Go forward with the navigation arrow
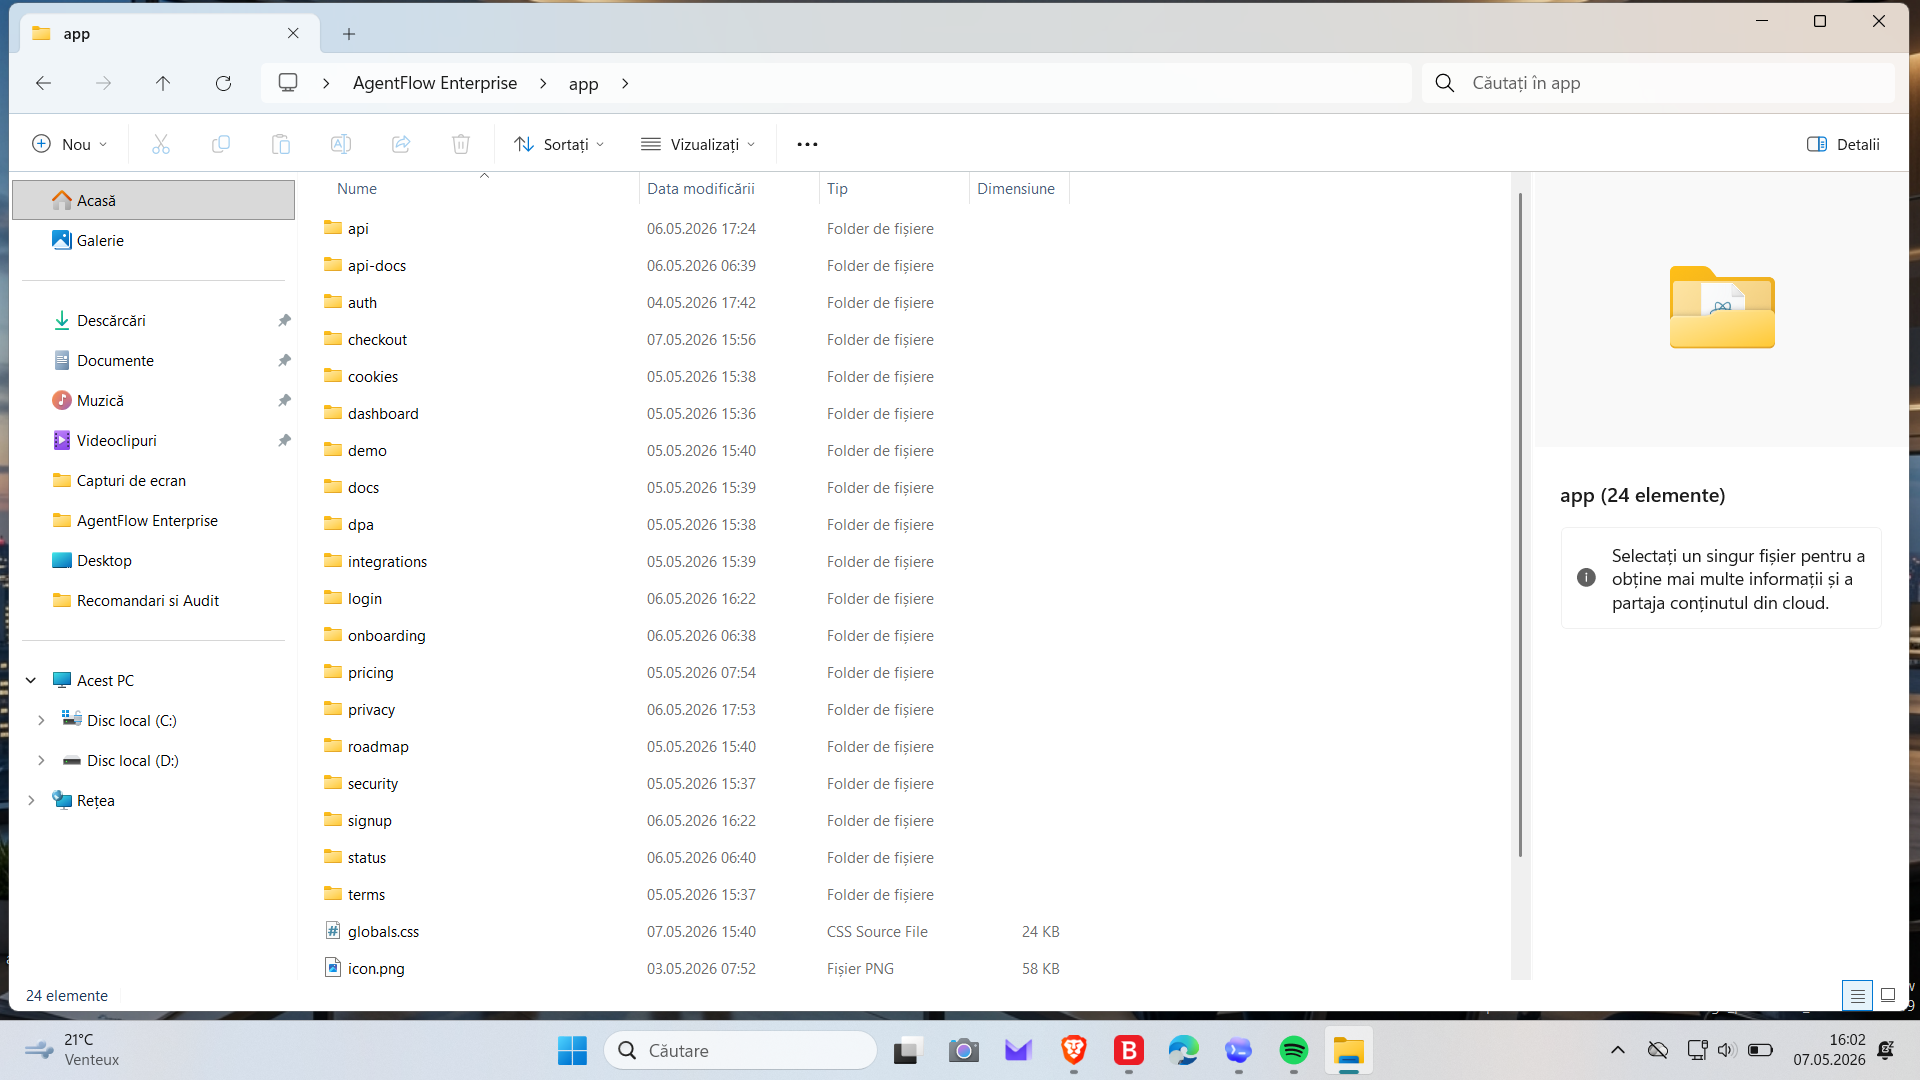Image resolution: width=1920 pixels, height=1080 pixels. (103, 83)
